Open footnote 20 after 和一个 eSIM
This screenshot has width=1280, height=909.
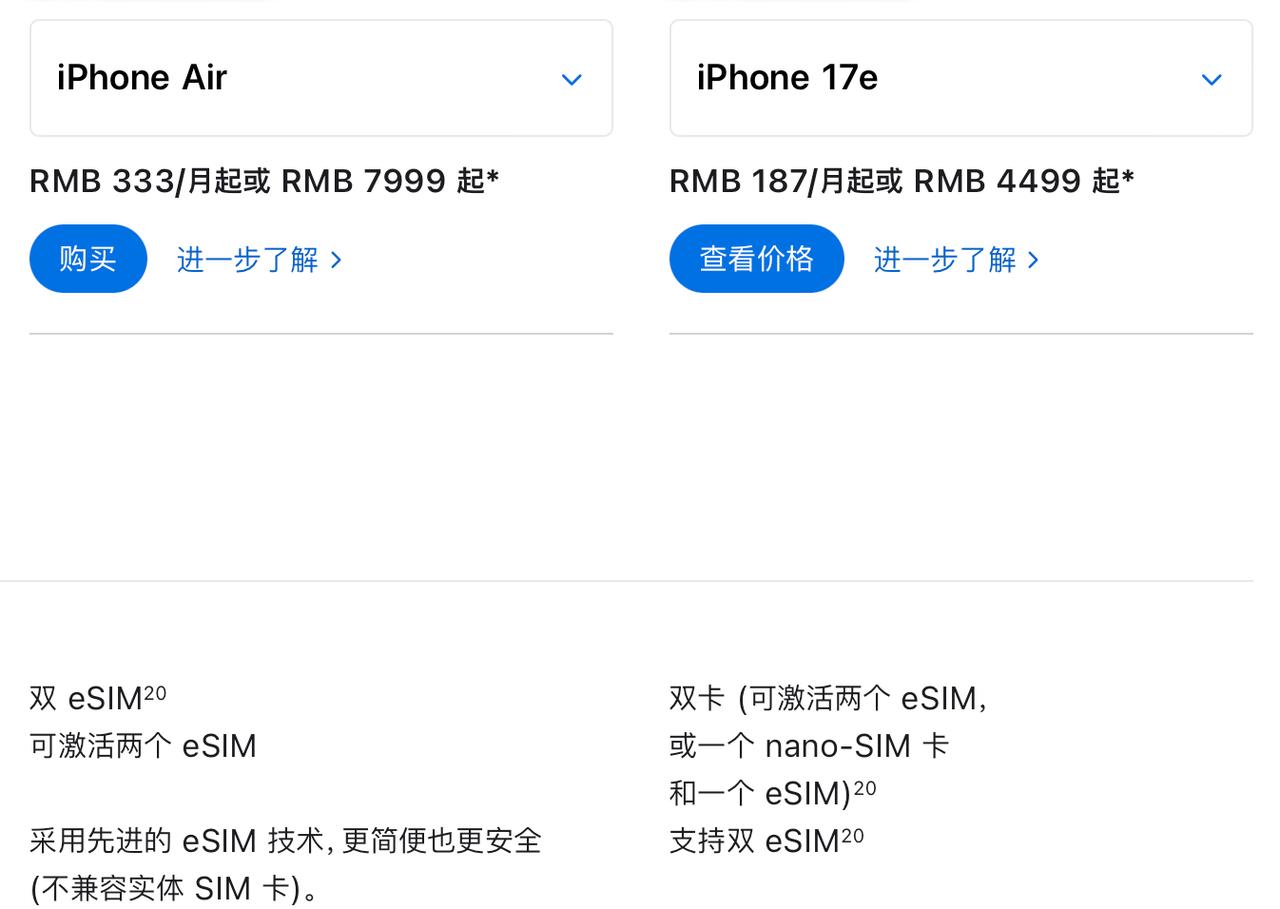click(x=865, y=786)
